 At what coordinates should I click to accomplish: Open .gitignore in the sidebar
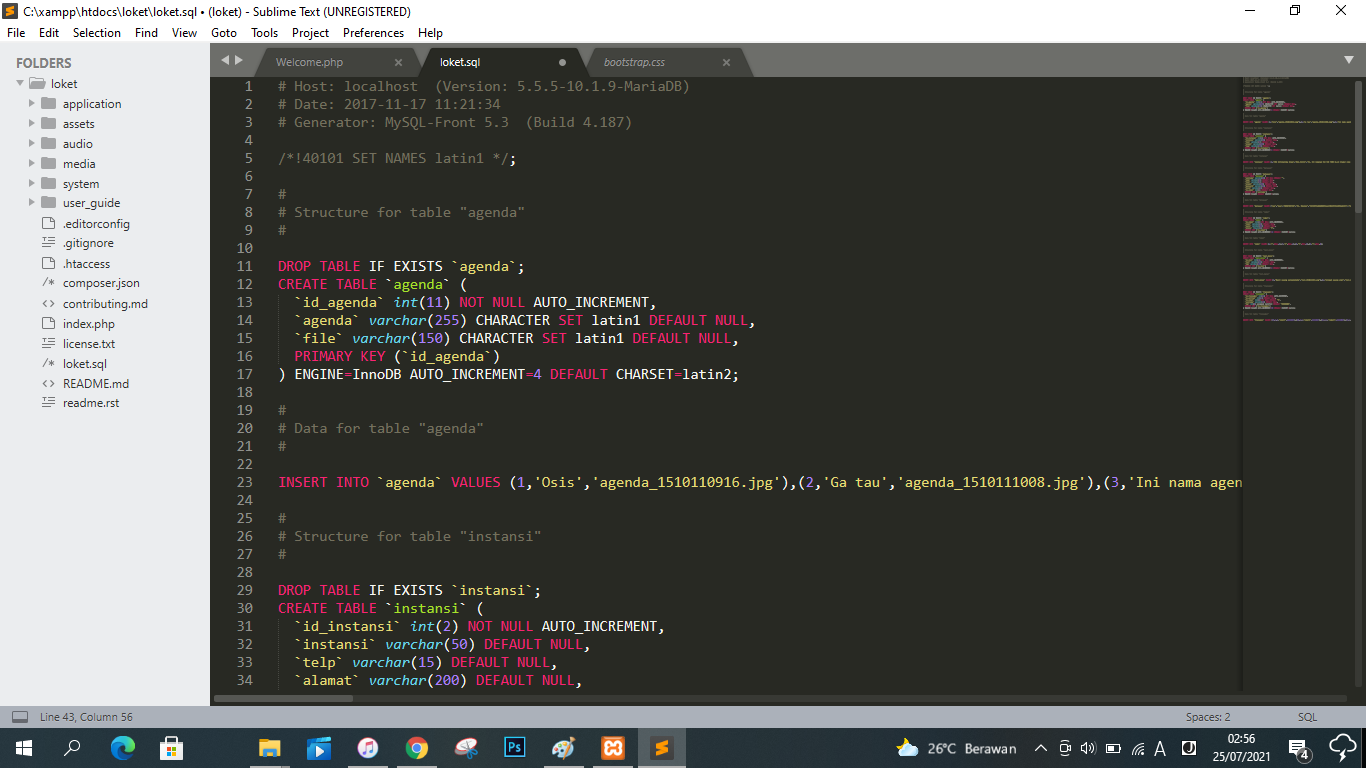(88, 243)
